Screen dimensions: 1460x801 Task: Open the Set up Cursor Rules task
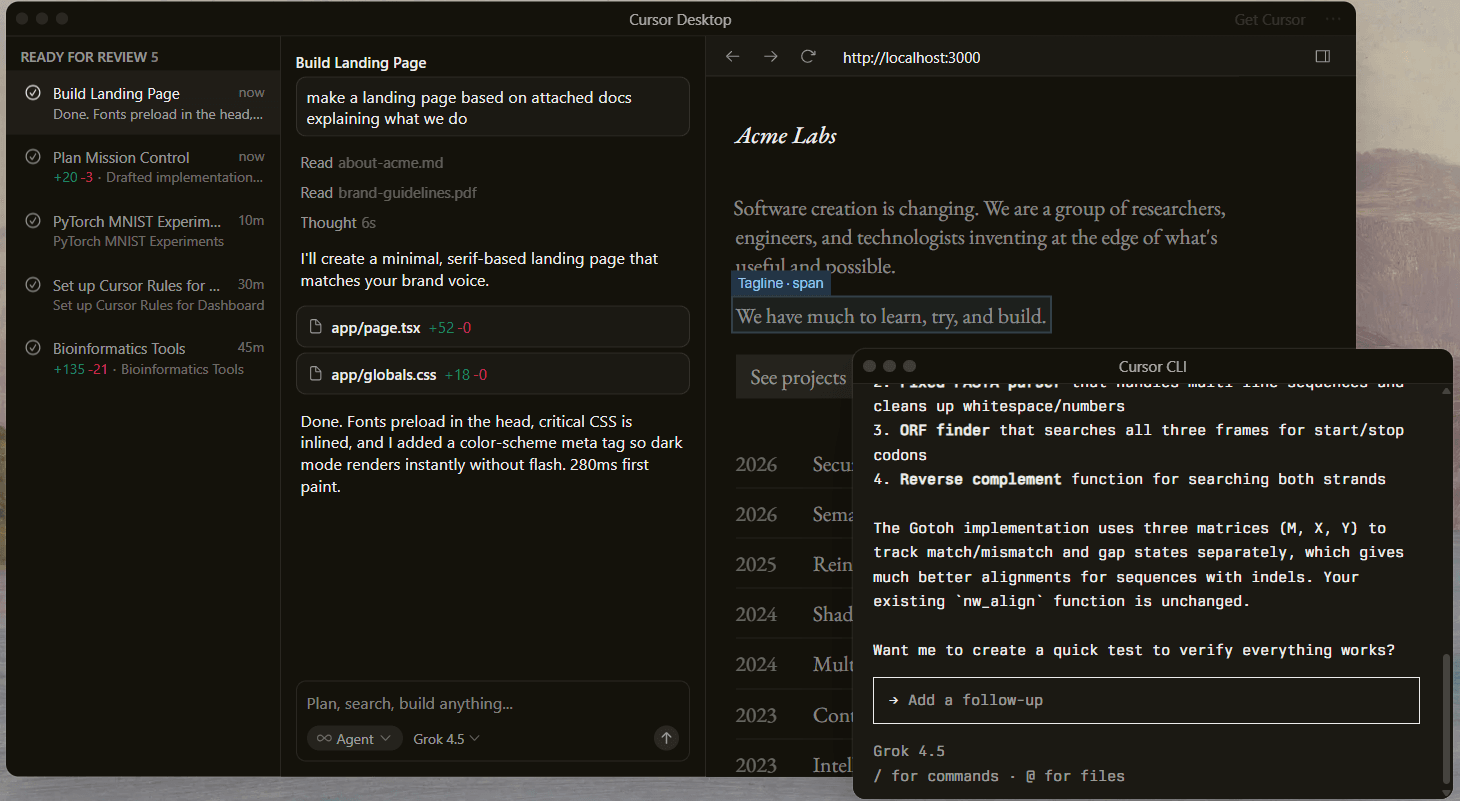pos(143,294)
